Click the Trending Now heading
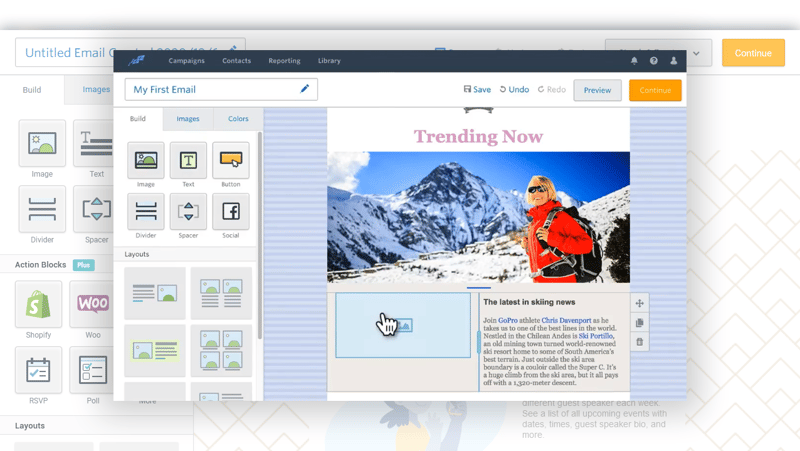 coord(478,136)
